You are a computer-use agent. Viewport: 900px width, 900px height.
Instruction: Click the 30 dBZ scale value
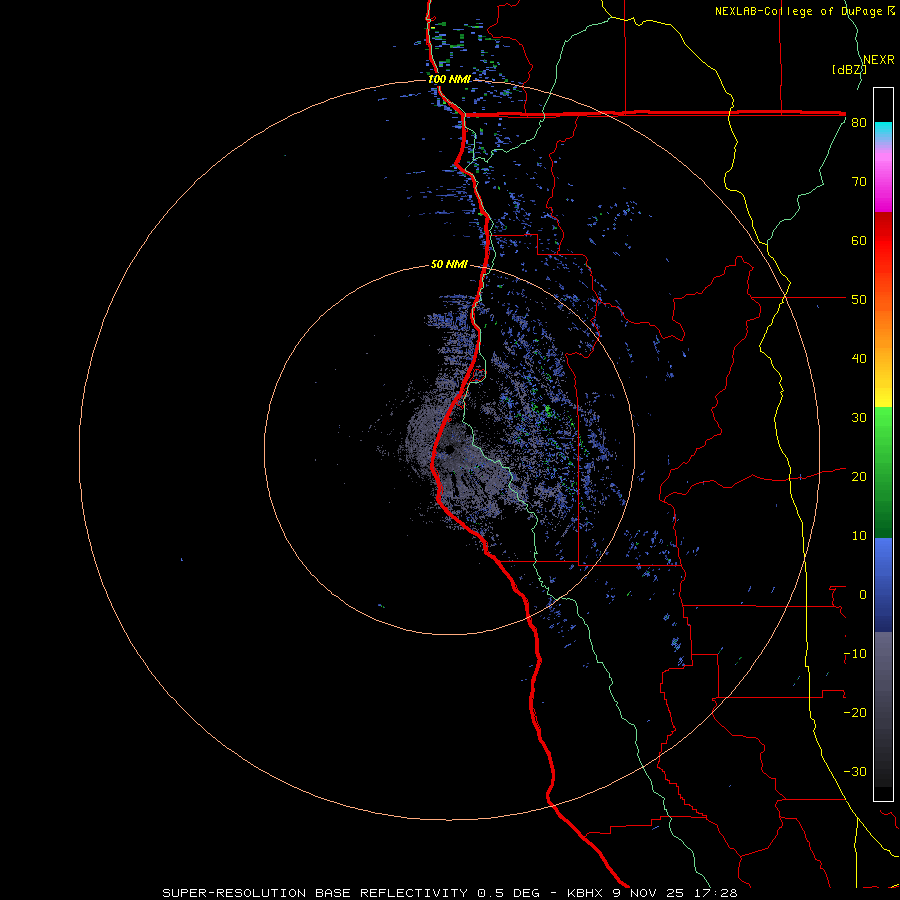859,418
